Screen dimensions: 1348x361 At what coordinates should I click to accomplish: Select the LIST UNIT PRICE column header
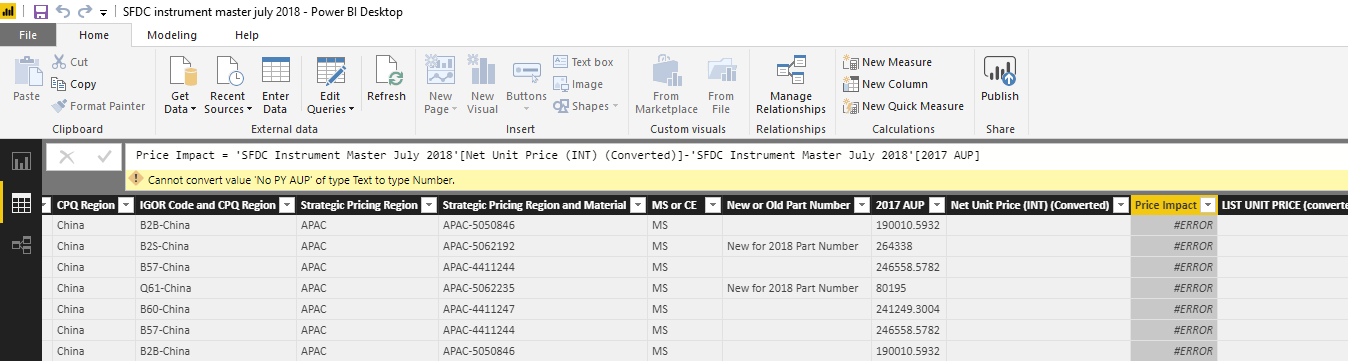point(1282,205)
